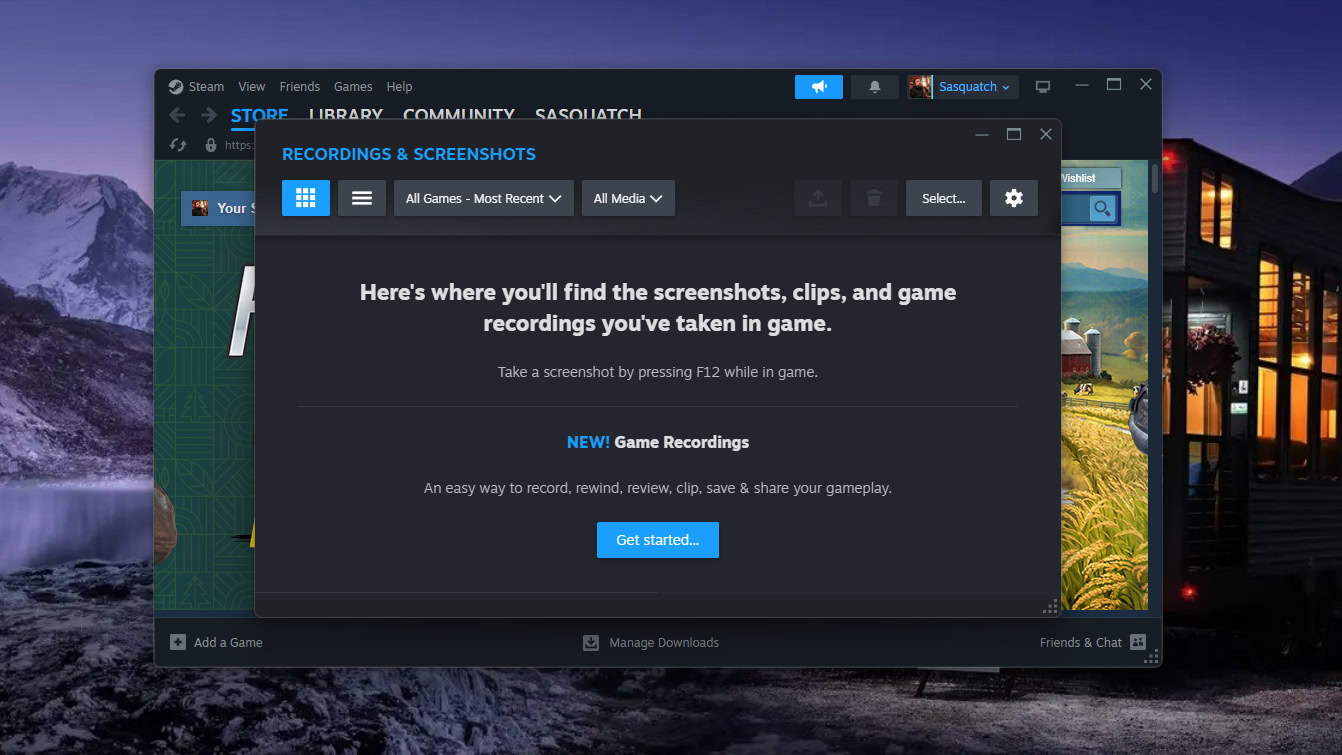Switch to the STORE tab
The image size is (1342, 755).
(x=260, y=114)
